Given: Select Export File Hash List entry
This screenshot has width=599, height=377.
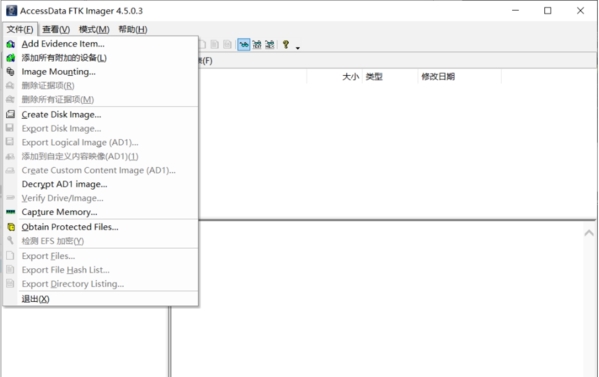Looking at the screenshot, I should click(x=100, y=270).
